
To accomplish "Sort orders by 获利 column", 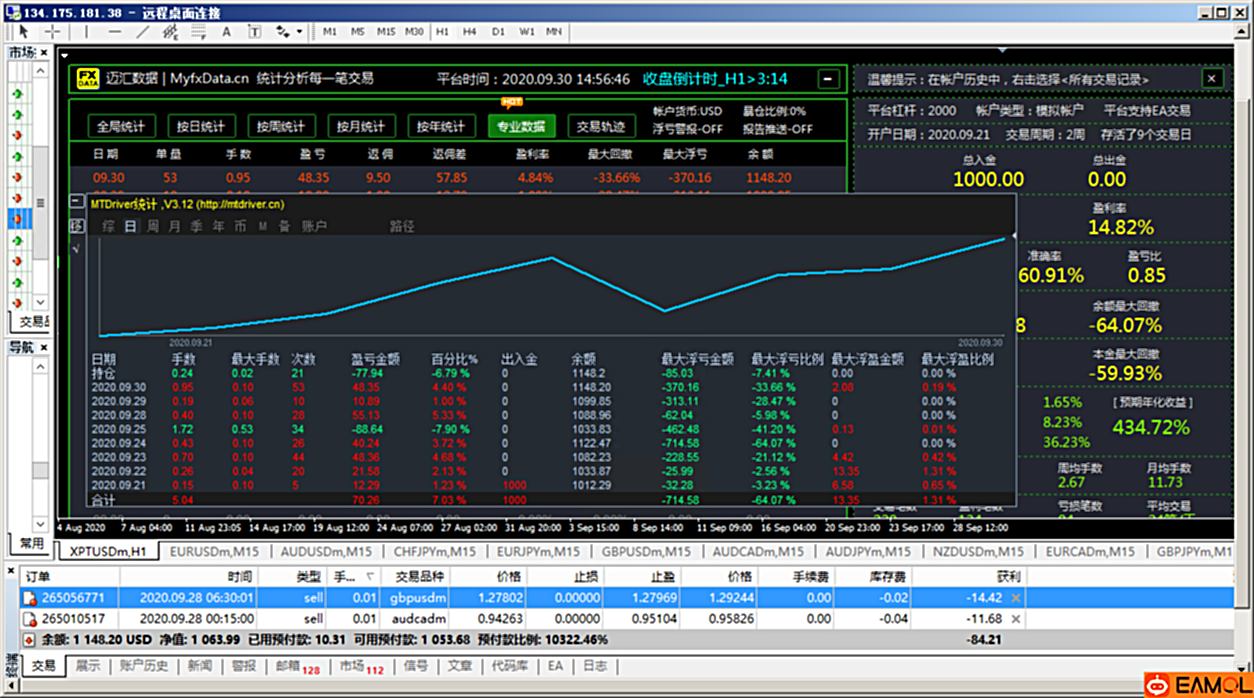I will tap(969, 577).
